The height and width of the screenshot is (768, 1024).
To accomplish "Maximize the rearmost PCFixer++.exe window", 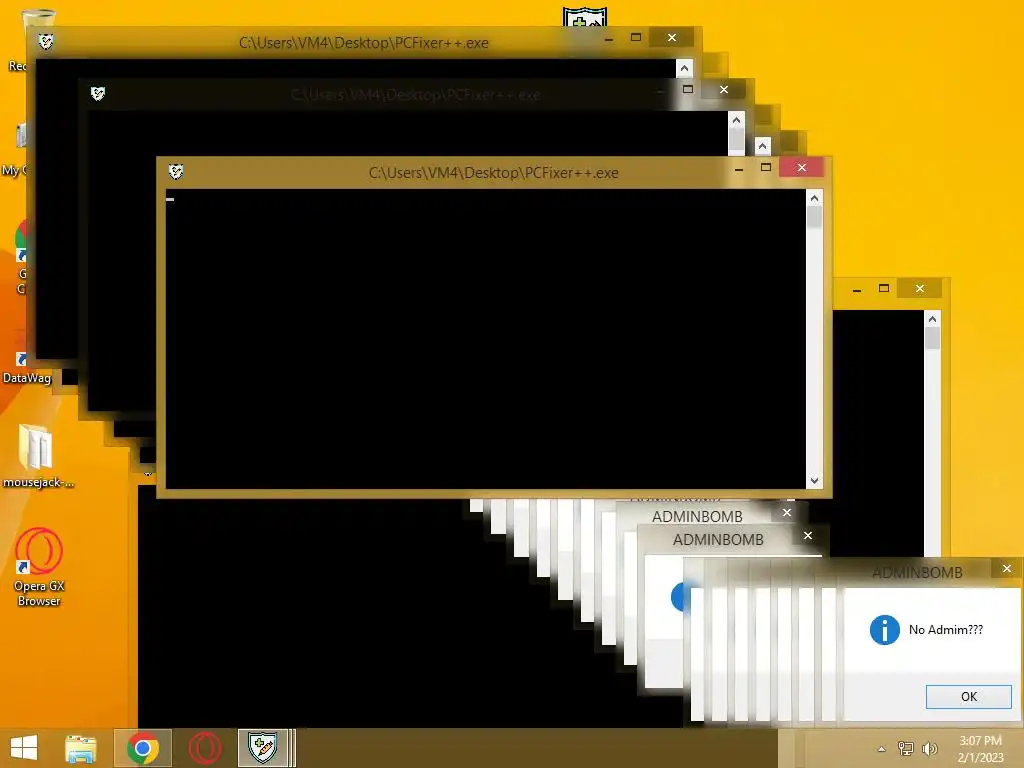I will click(x=635, y=38).
